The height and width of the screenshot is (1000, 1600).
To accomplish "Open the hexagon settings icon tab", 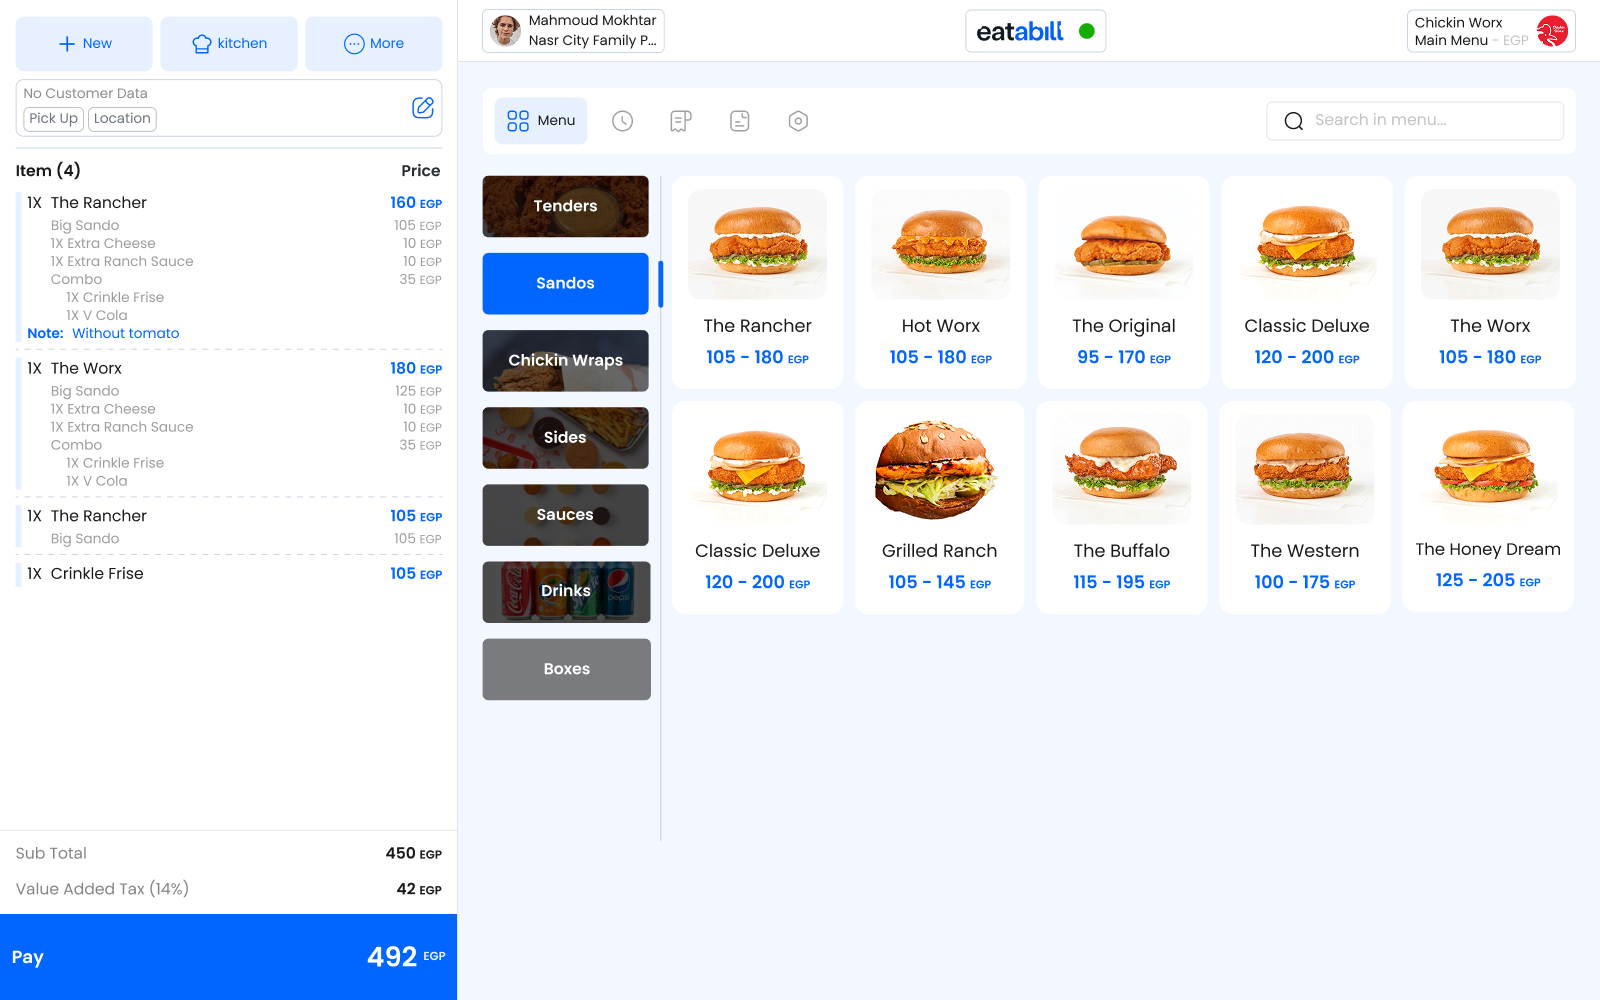I will (x=798, y=121).
